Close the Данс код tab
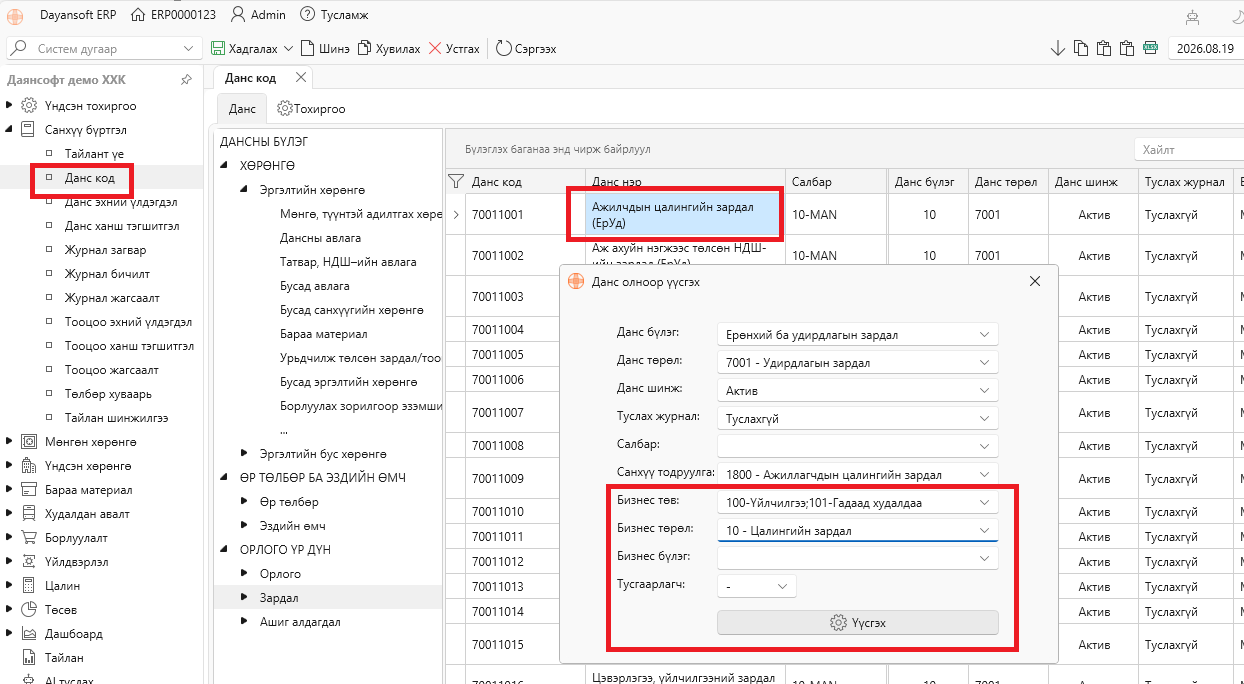This screenshot has width=1244, height=684. tap(300, 77)
